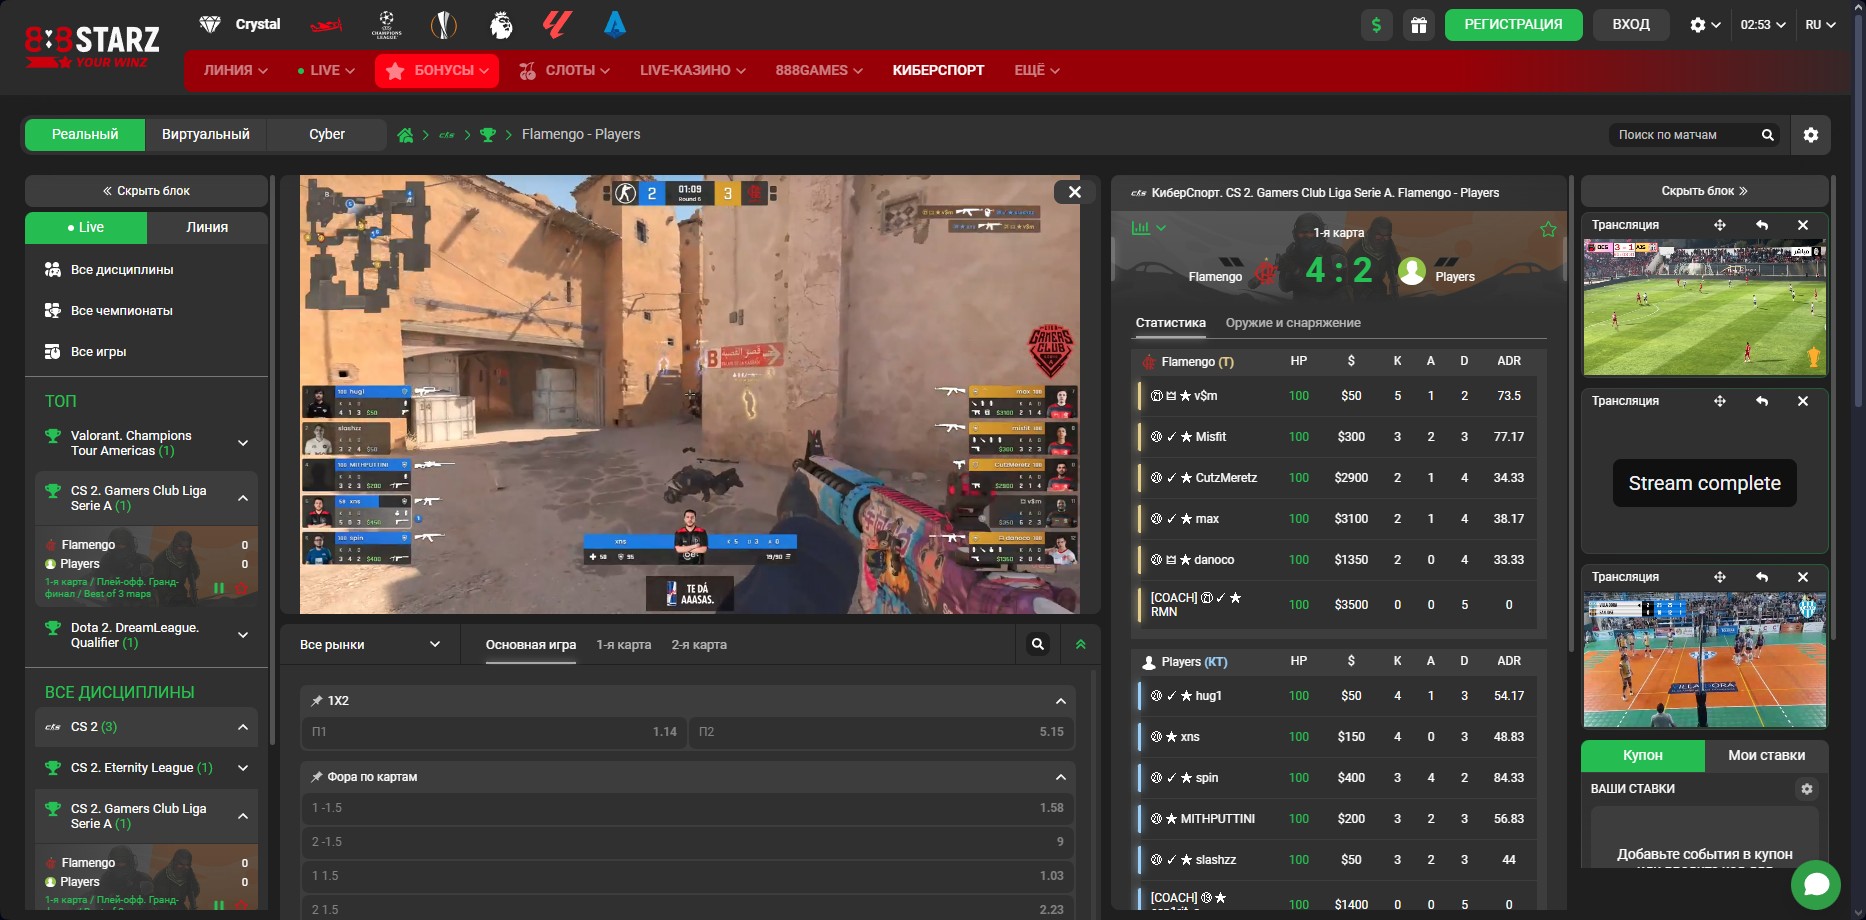The width and height of the screenshot is (1866, 920).
Task: Switch to Cyber mode
Action: 327,135
